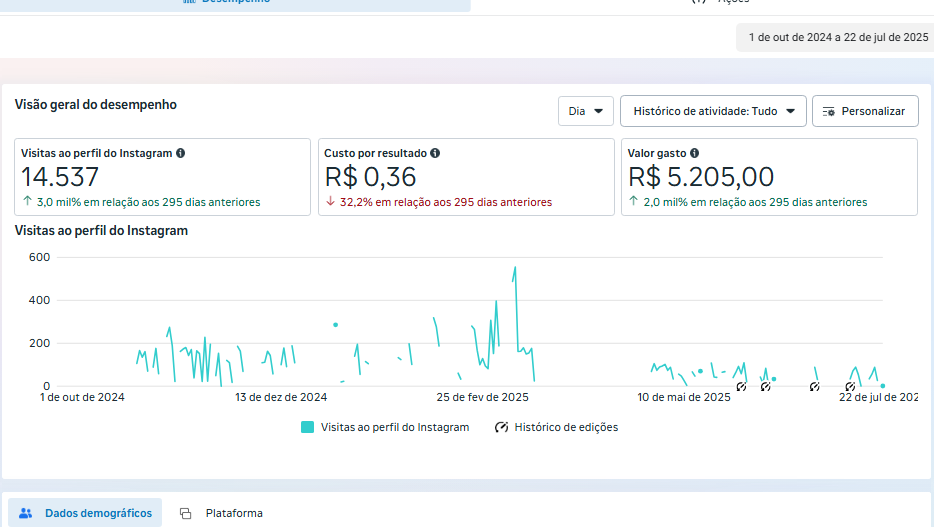This screenshot has height=527, width=934.
Task: Open the date range selector
Action: [838, 38]
